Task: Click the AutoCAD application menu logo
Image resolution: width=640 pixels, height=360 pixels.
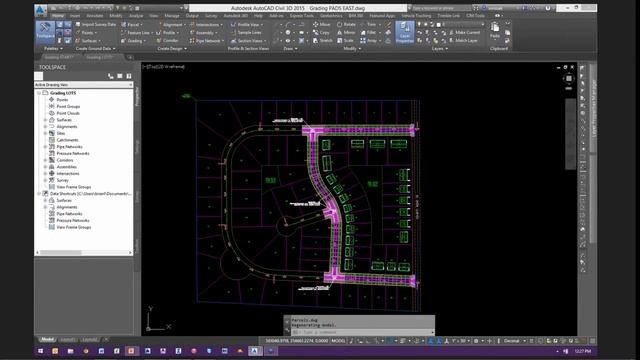Action: pos(40,10)
